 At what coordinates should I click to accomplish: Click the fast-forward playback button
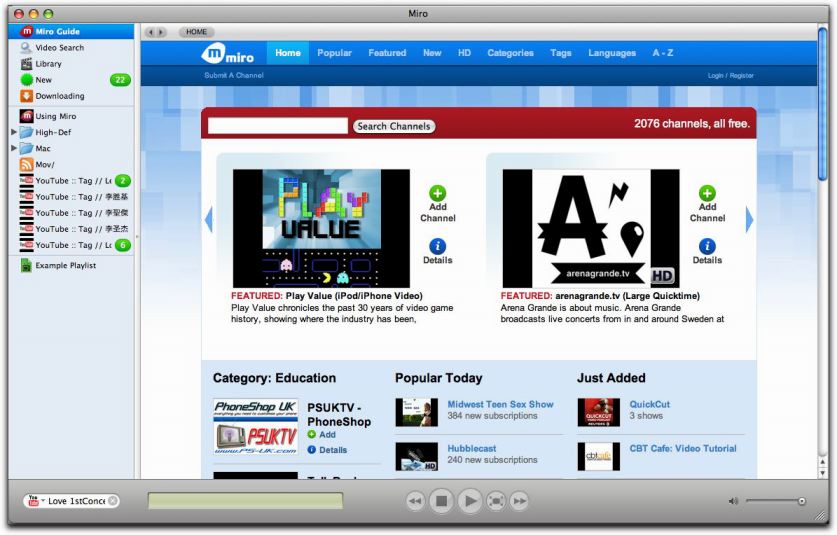pos(519,501)
